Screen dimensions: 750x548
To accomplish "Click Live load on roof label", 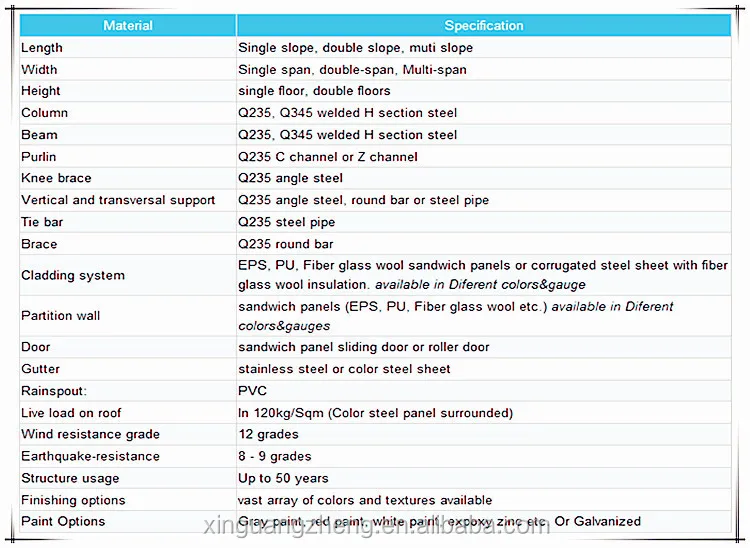I will (71, 413).
